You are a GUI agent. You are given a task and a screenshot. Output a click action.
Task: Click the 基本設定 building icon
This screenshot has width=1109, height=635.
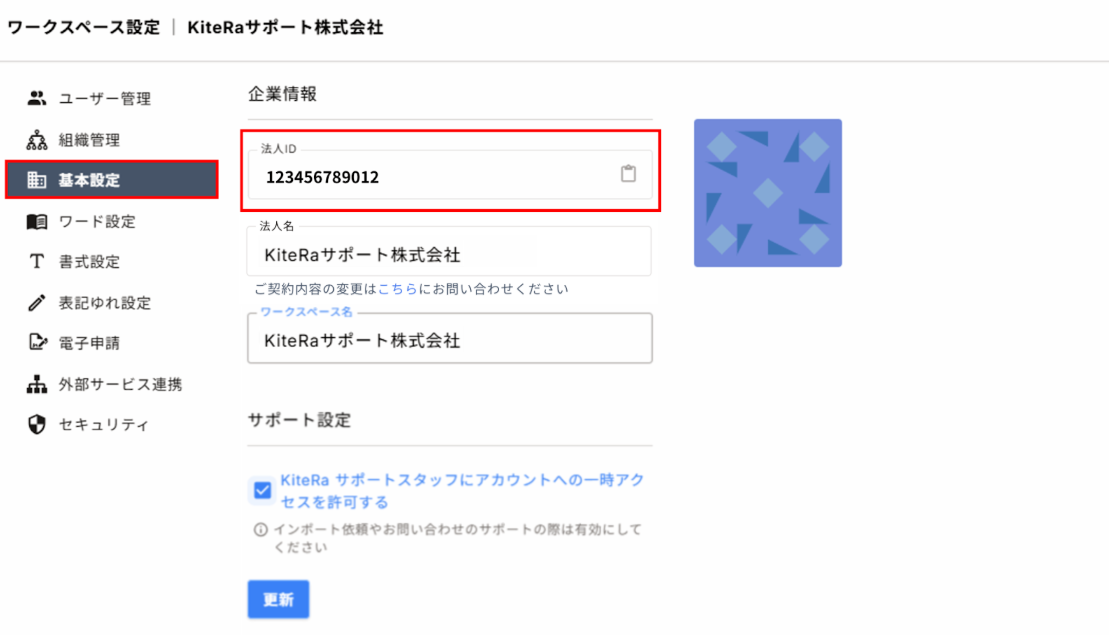[x=37, y=180]
